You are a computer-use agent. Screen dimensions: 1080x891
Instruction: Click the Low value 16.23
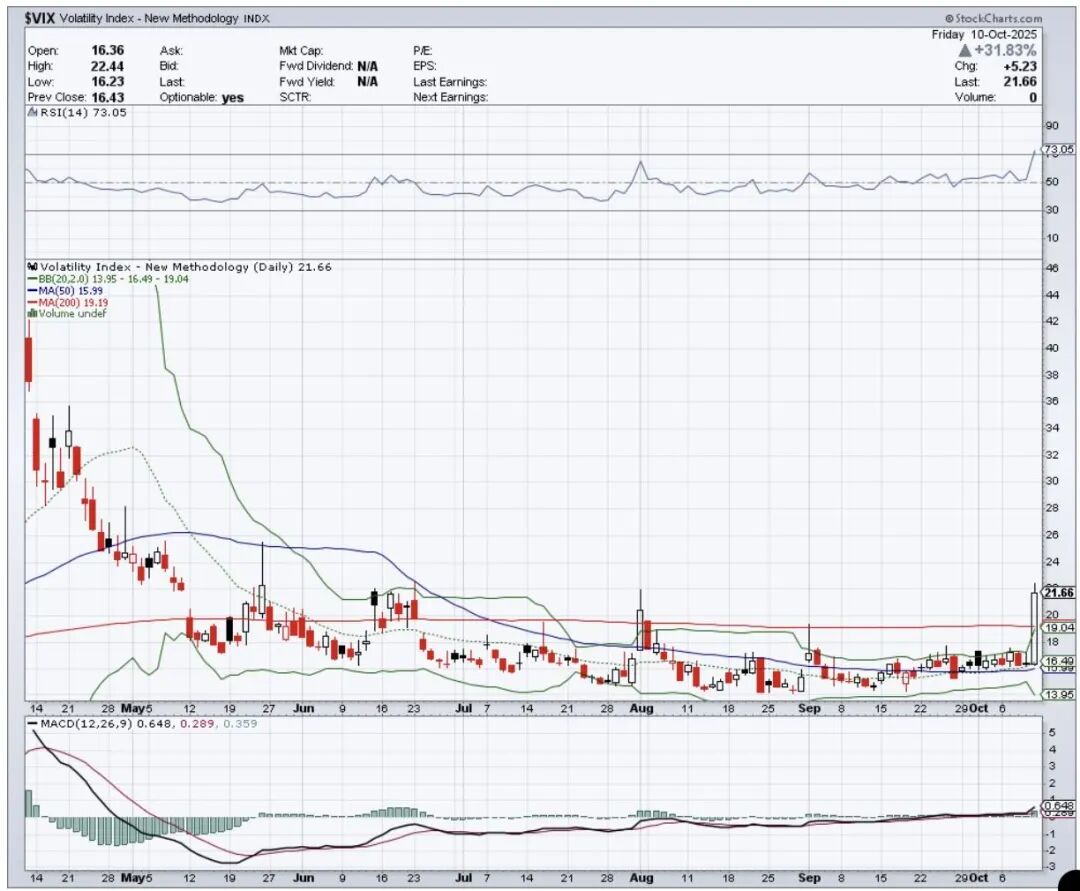(108, 81)
